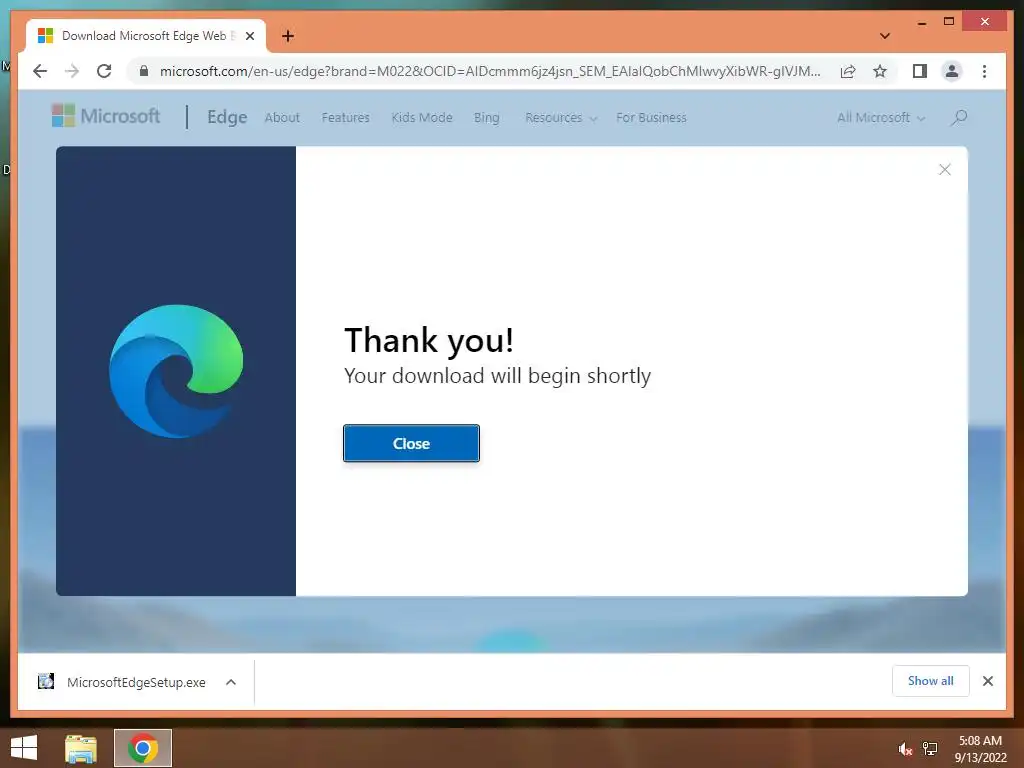Open a new tab with plus button
1024x768 pixels.
click(288, 36)
